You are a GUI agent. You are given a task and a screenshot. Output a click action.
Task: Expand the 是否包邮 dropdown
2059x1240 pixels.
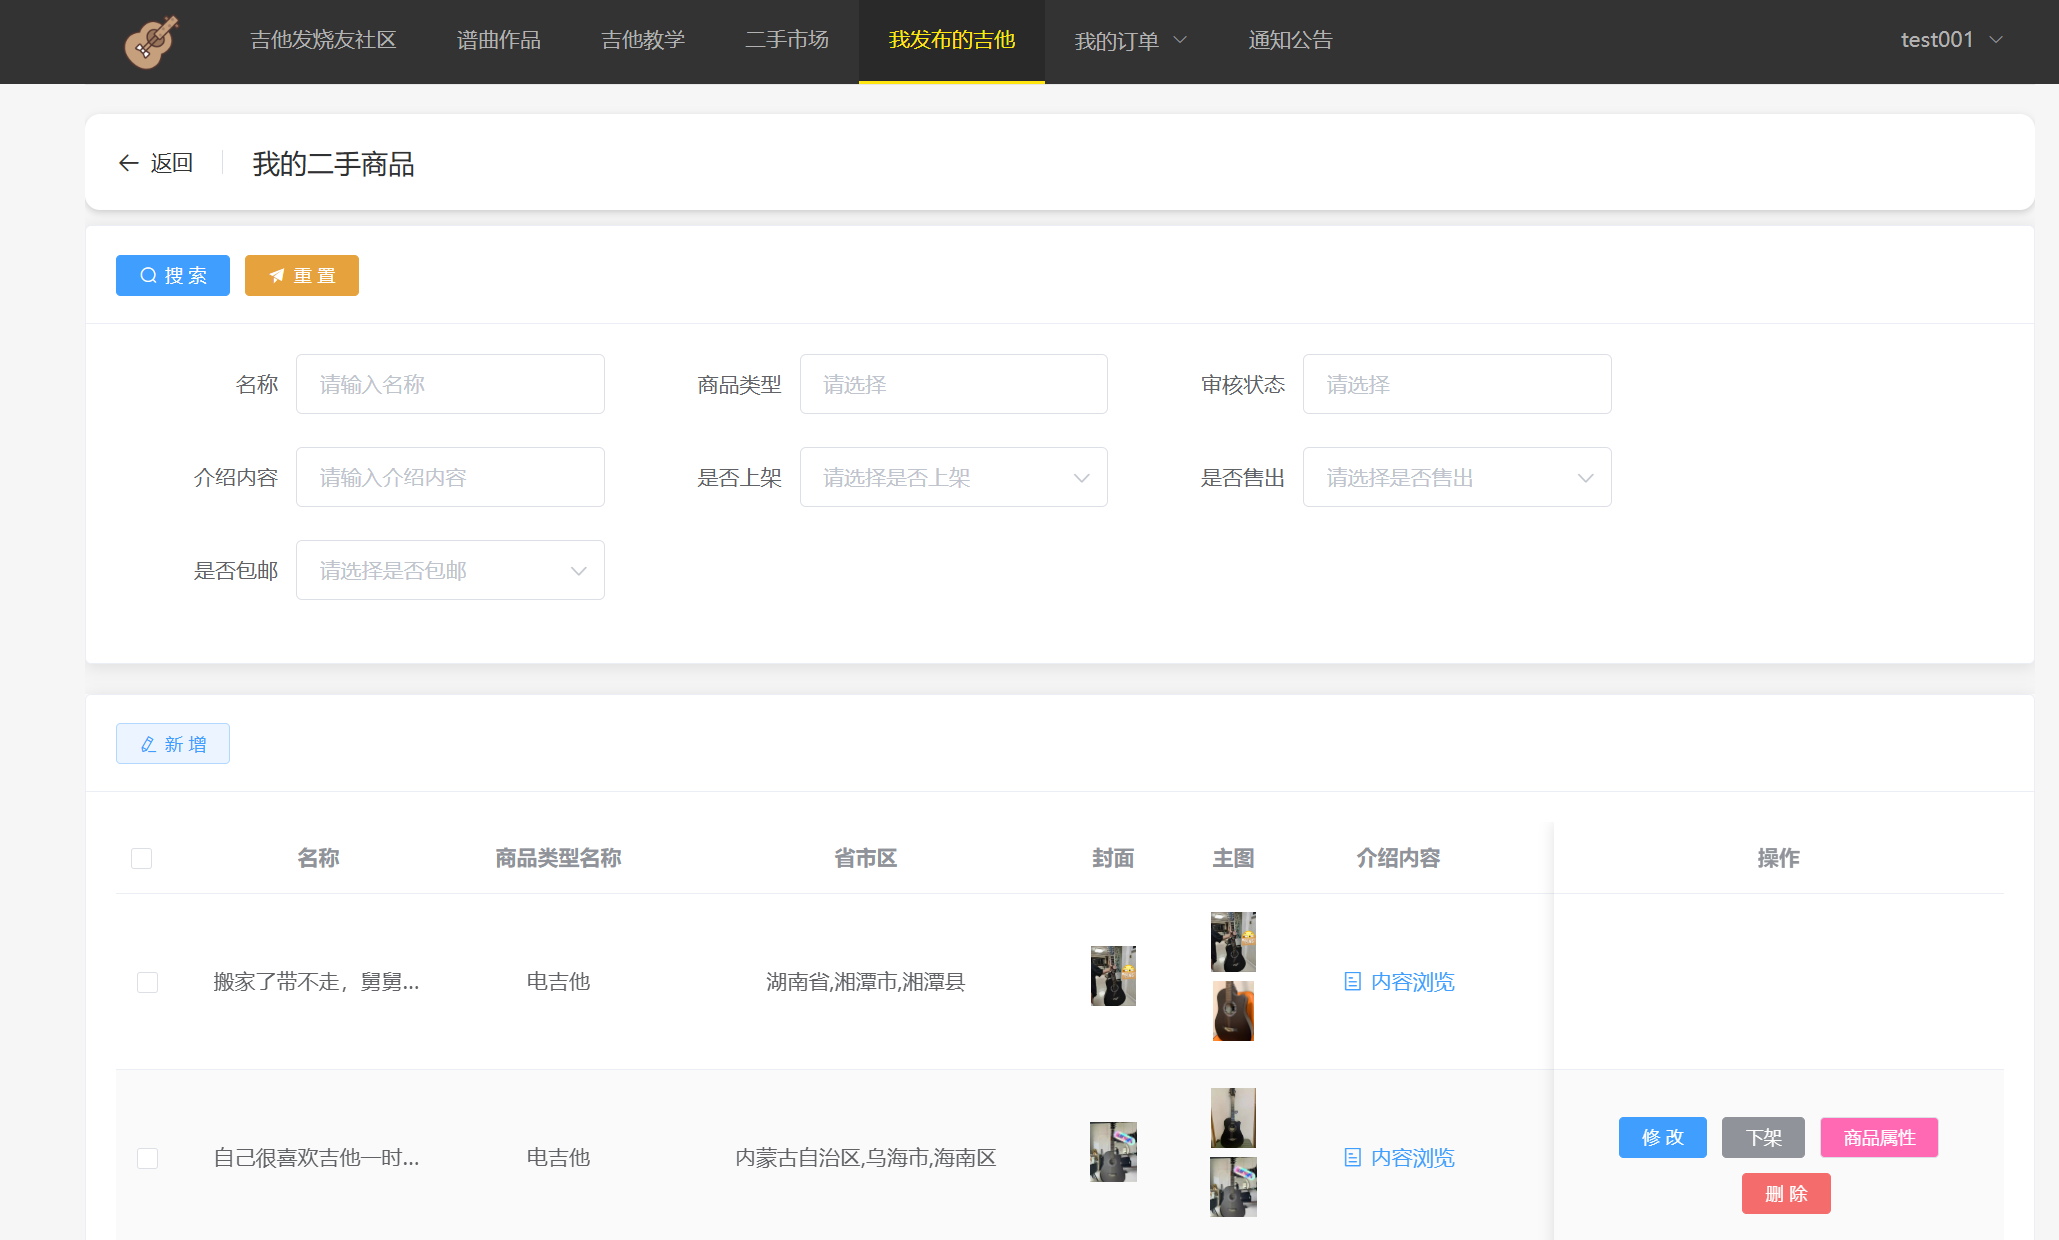click(450, 570)
